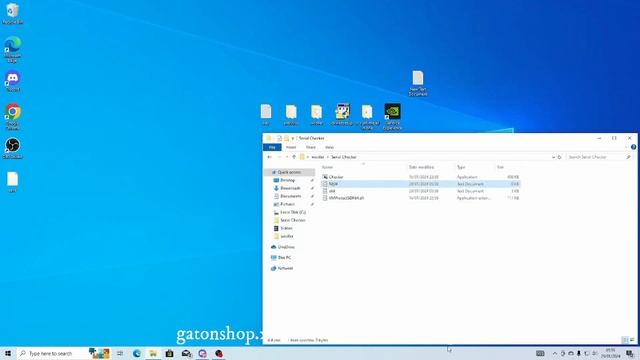Click woofer in address breadcrumb

(318, 157)
